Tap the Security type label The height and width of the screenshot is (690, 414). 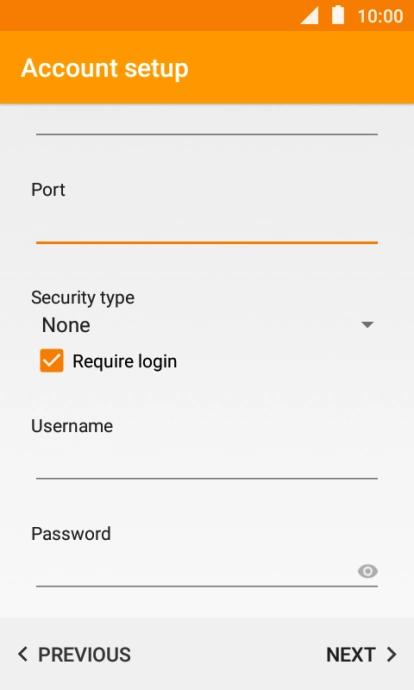click(83, 298)
